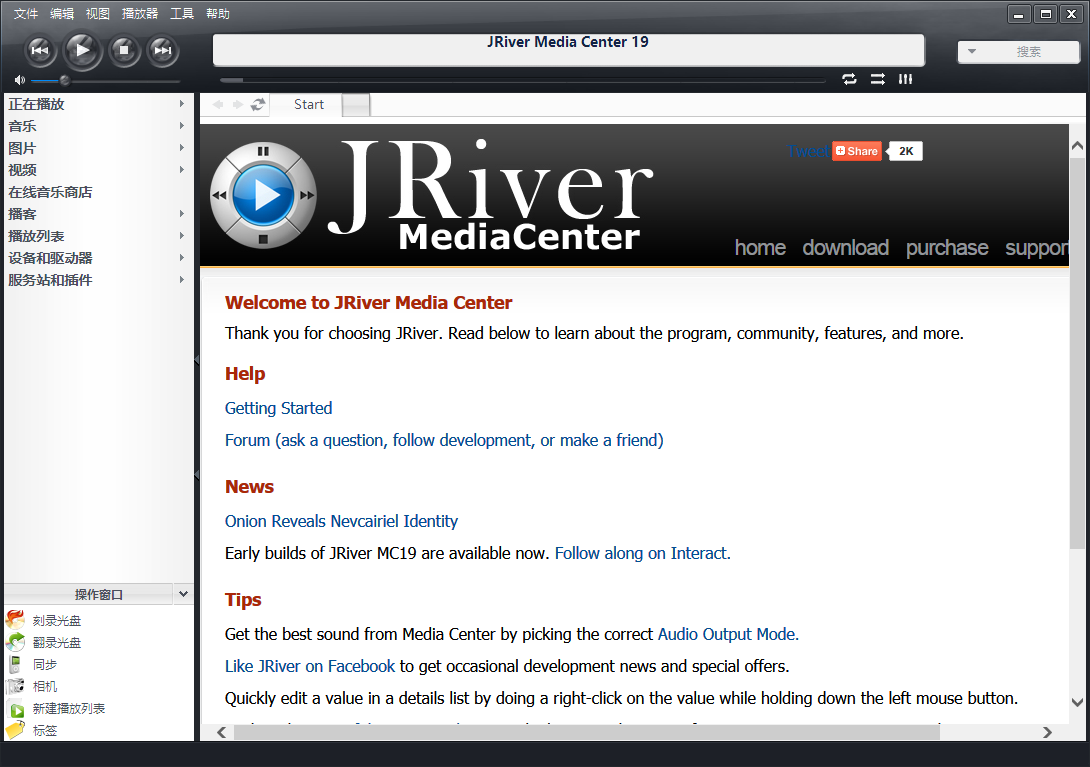1090x767 pixels.
Task: Click the page scroll up arrow
Action: point(1077,146)
